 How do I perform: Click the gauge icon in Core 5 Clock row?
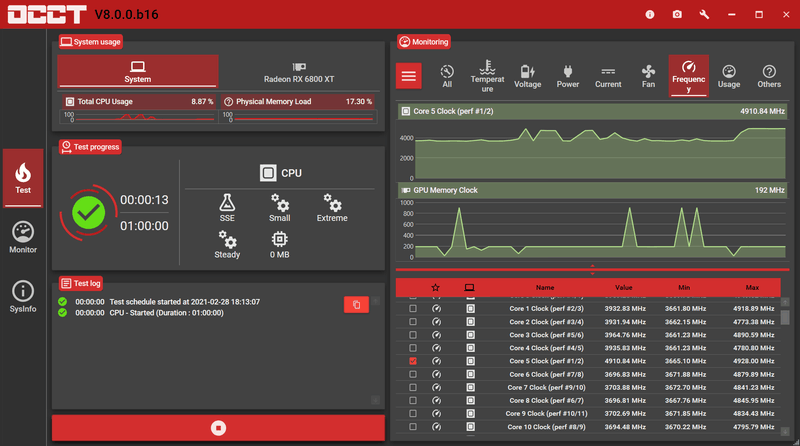coord(436,361)
